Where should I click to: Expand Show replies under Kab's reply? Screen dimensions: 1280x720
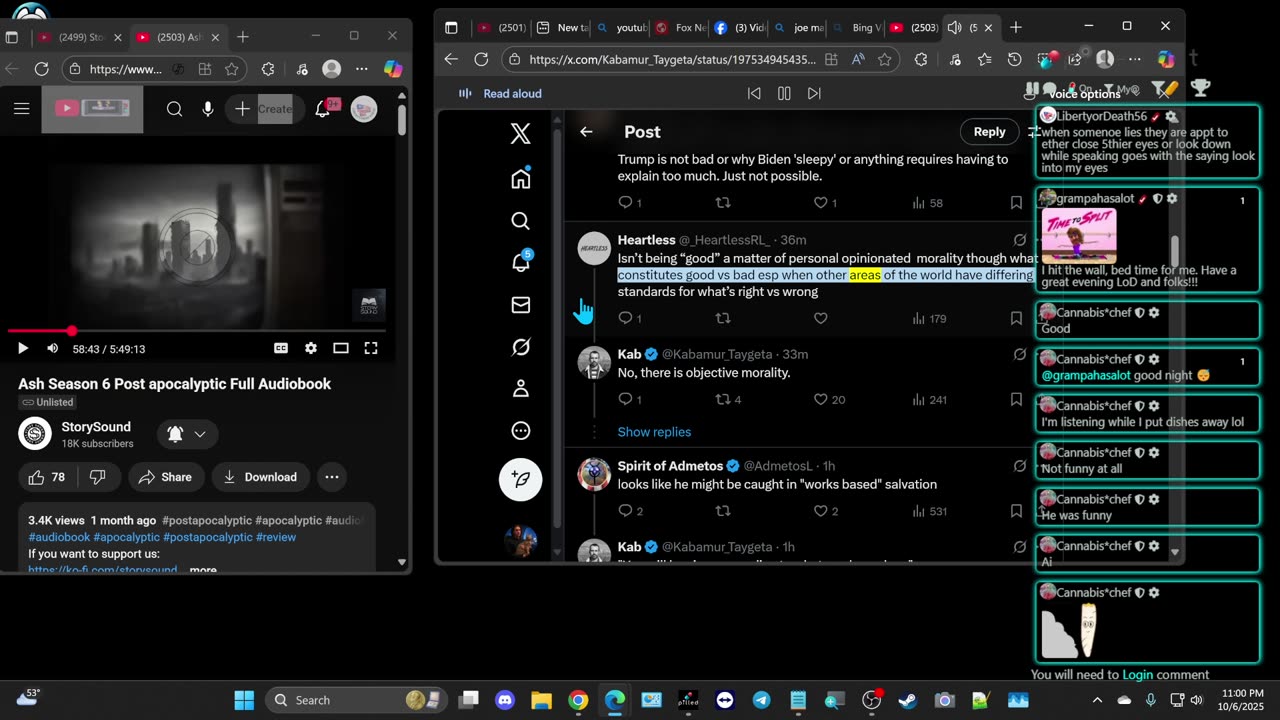tap(654, 432)
